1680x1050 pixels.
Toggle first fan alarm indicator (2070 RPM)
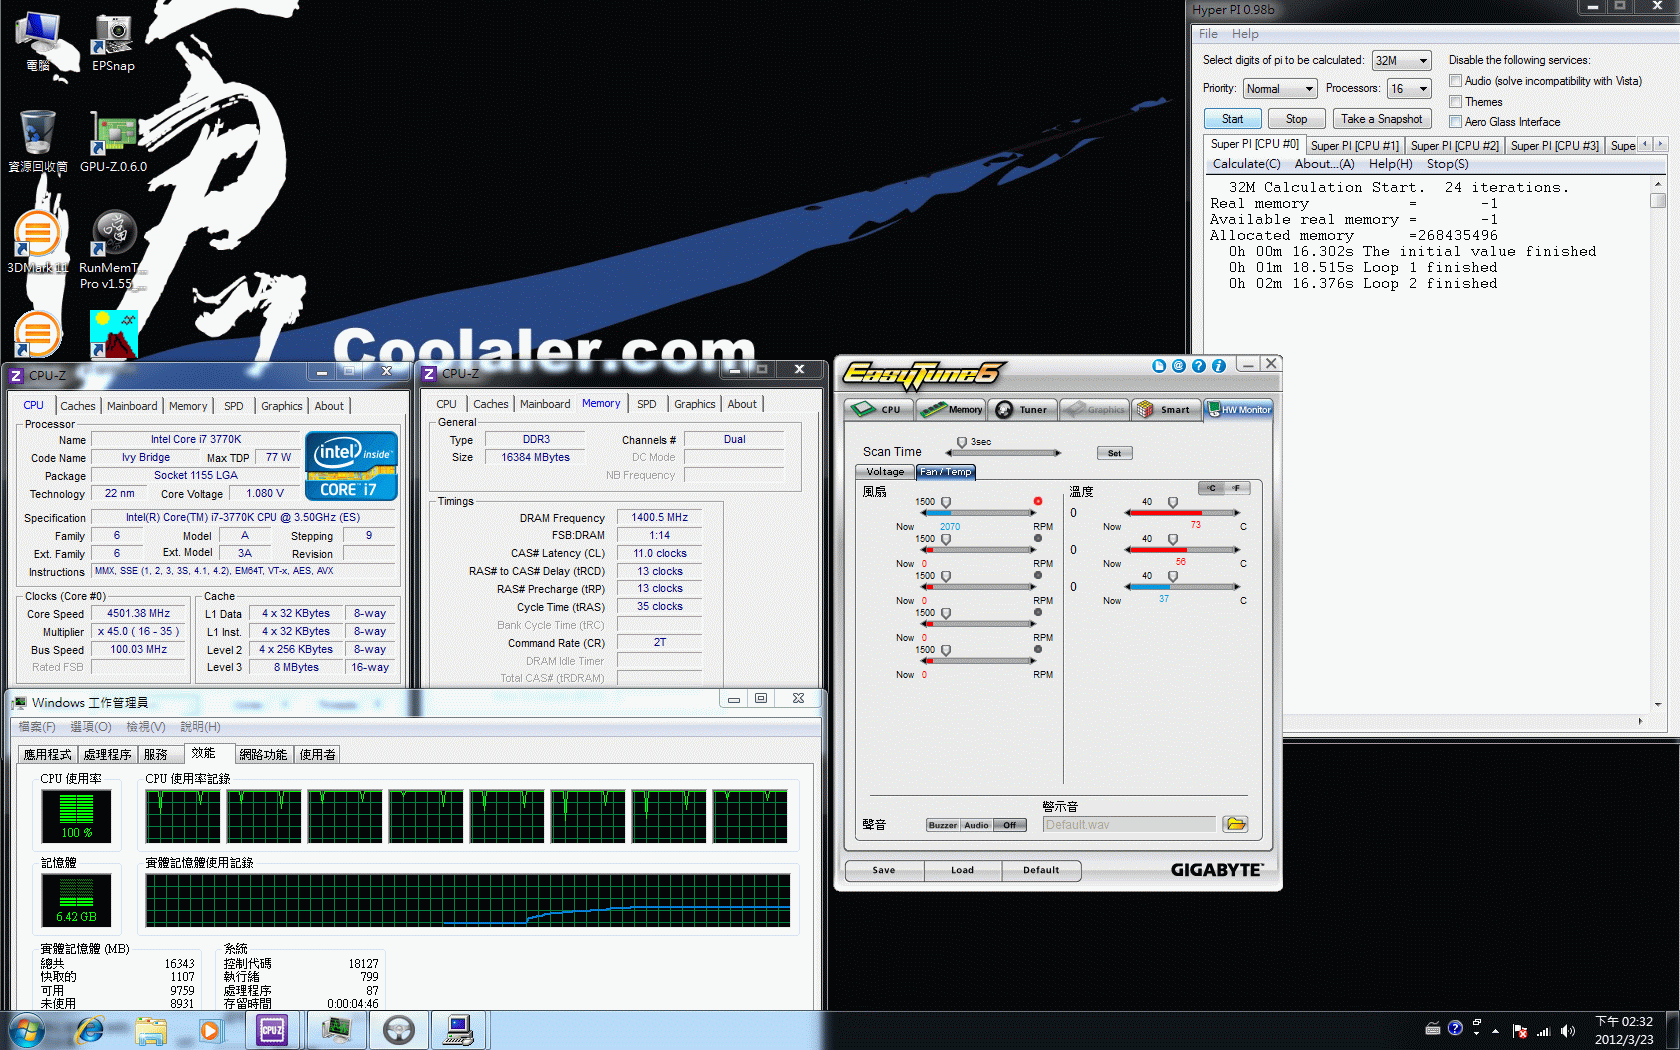tap(1038, 501)
